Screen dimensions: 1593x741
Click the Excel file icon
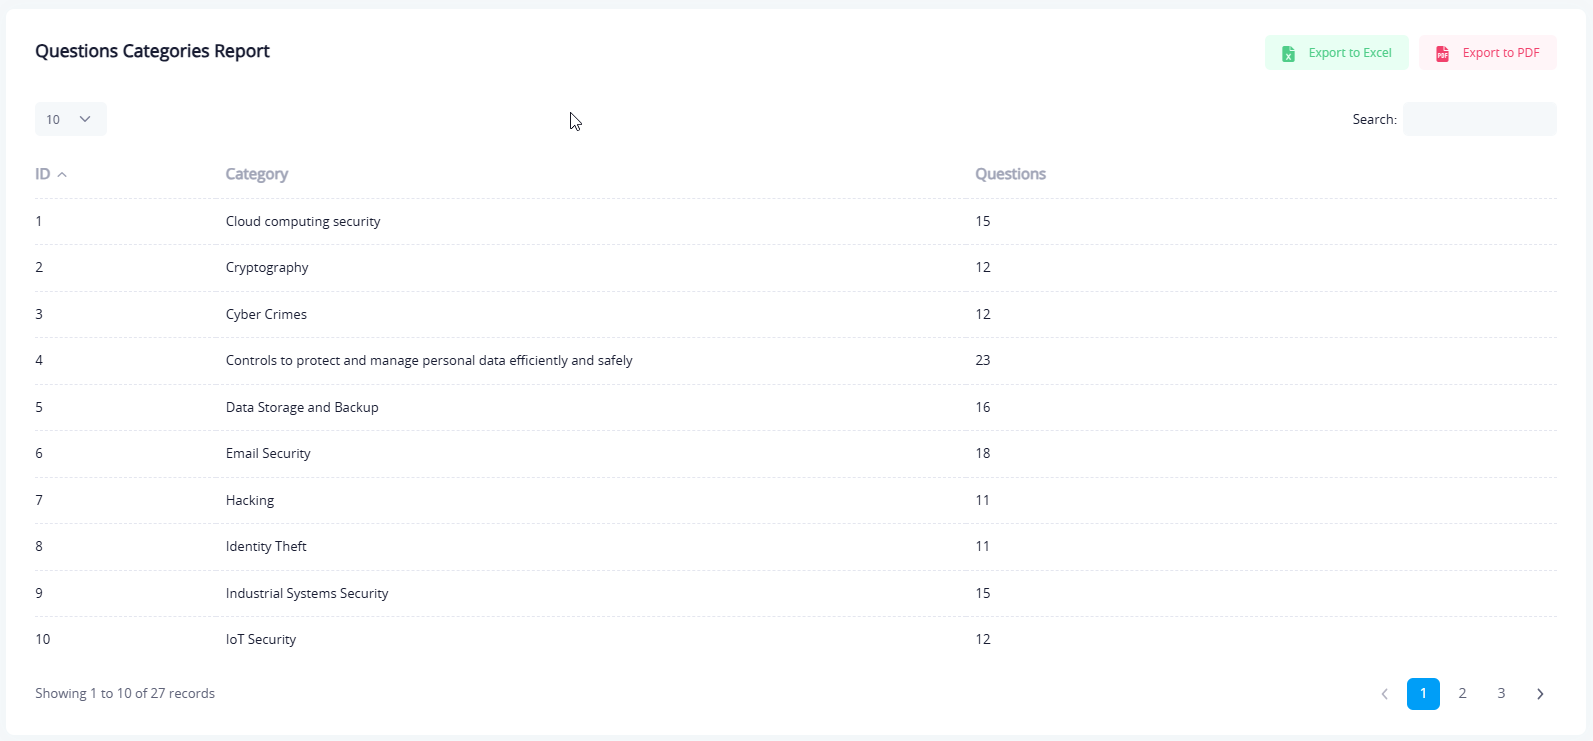coord(1288,54)
